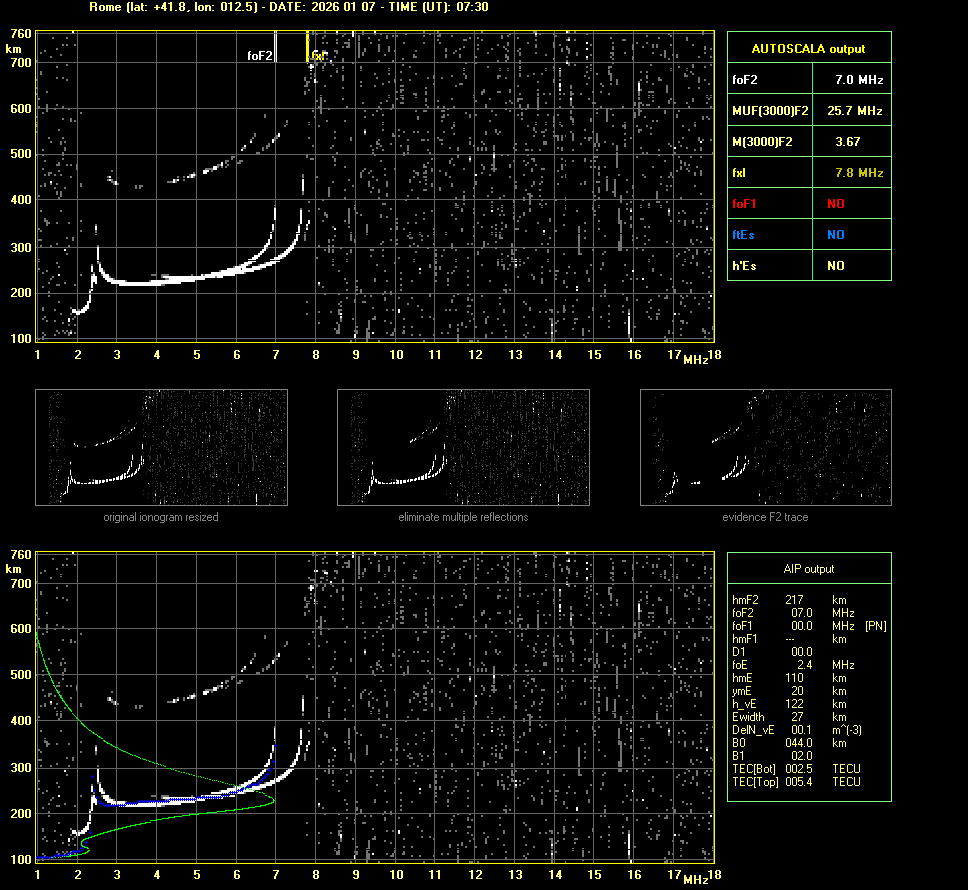Select the M(3000)F2 value 3.67
The height and width of the screenshot is (890, 968).
click(x=847, y=142)
